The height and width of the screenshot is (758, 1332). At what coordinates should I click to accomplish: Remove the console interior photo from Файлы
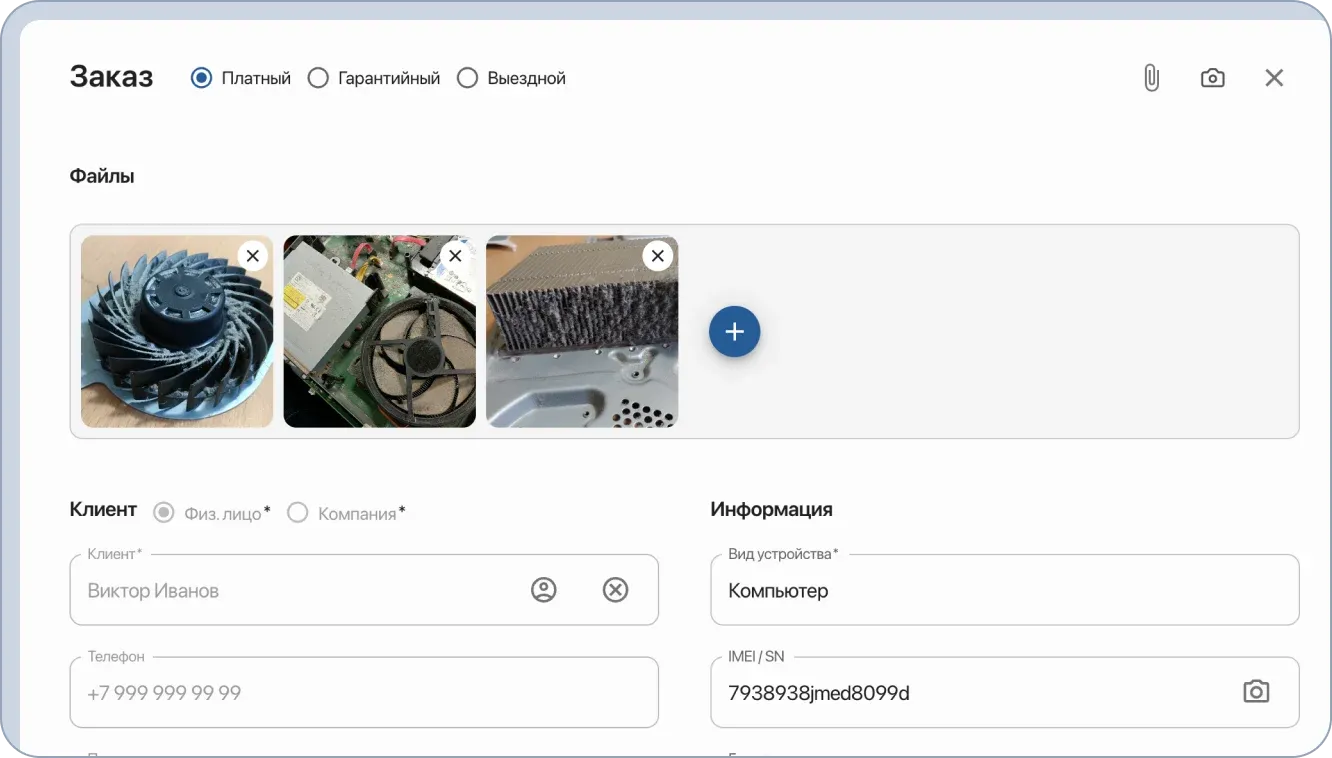[x=455, y=255]
